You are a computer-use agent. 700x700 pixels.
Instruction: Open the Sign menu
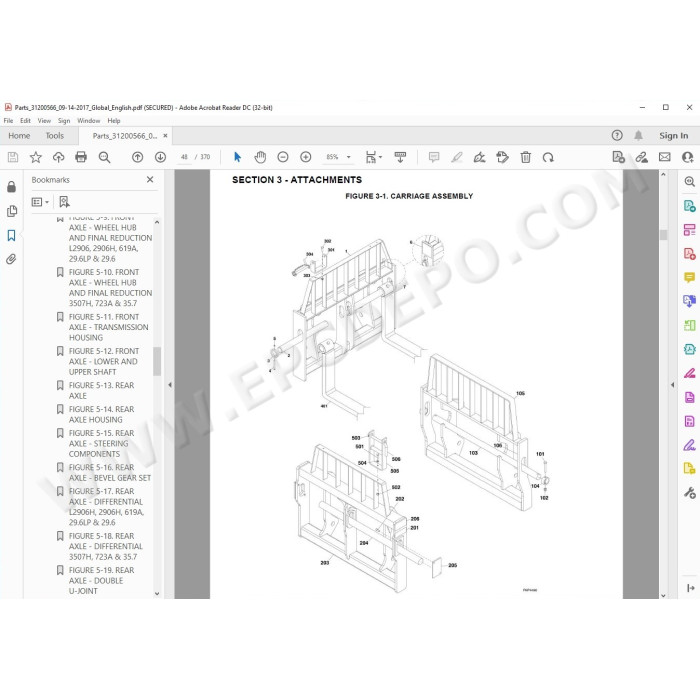point(64,121)
